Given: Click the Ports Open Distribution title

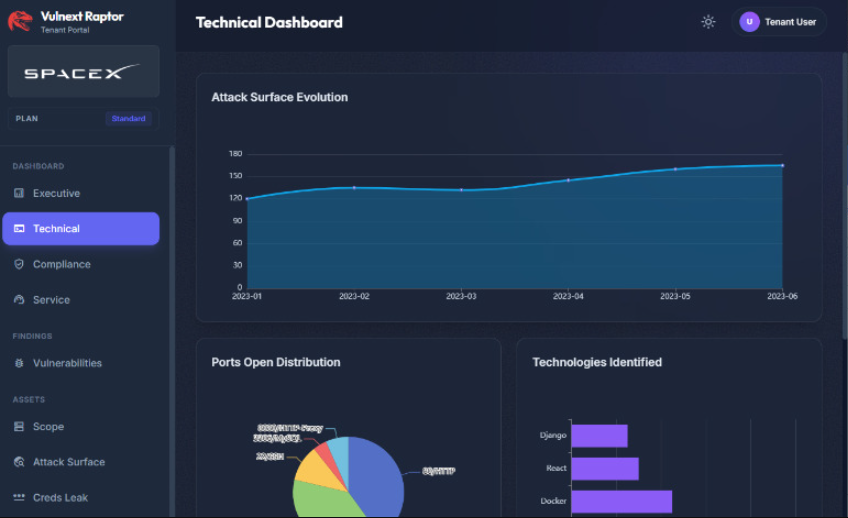Looking at the screenshot, I should [276, 362].
